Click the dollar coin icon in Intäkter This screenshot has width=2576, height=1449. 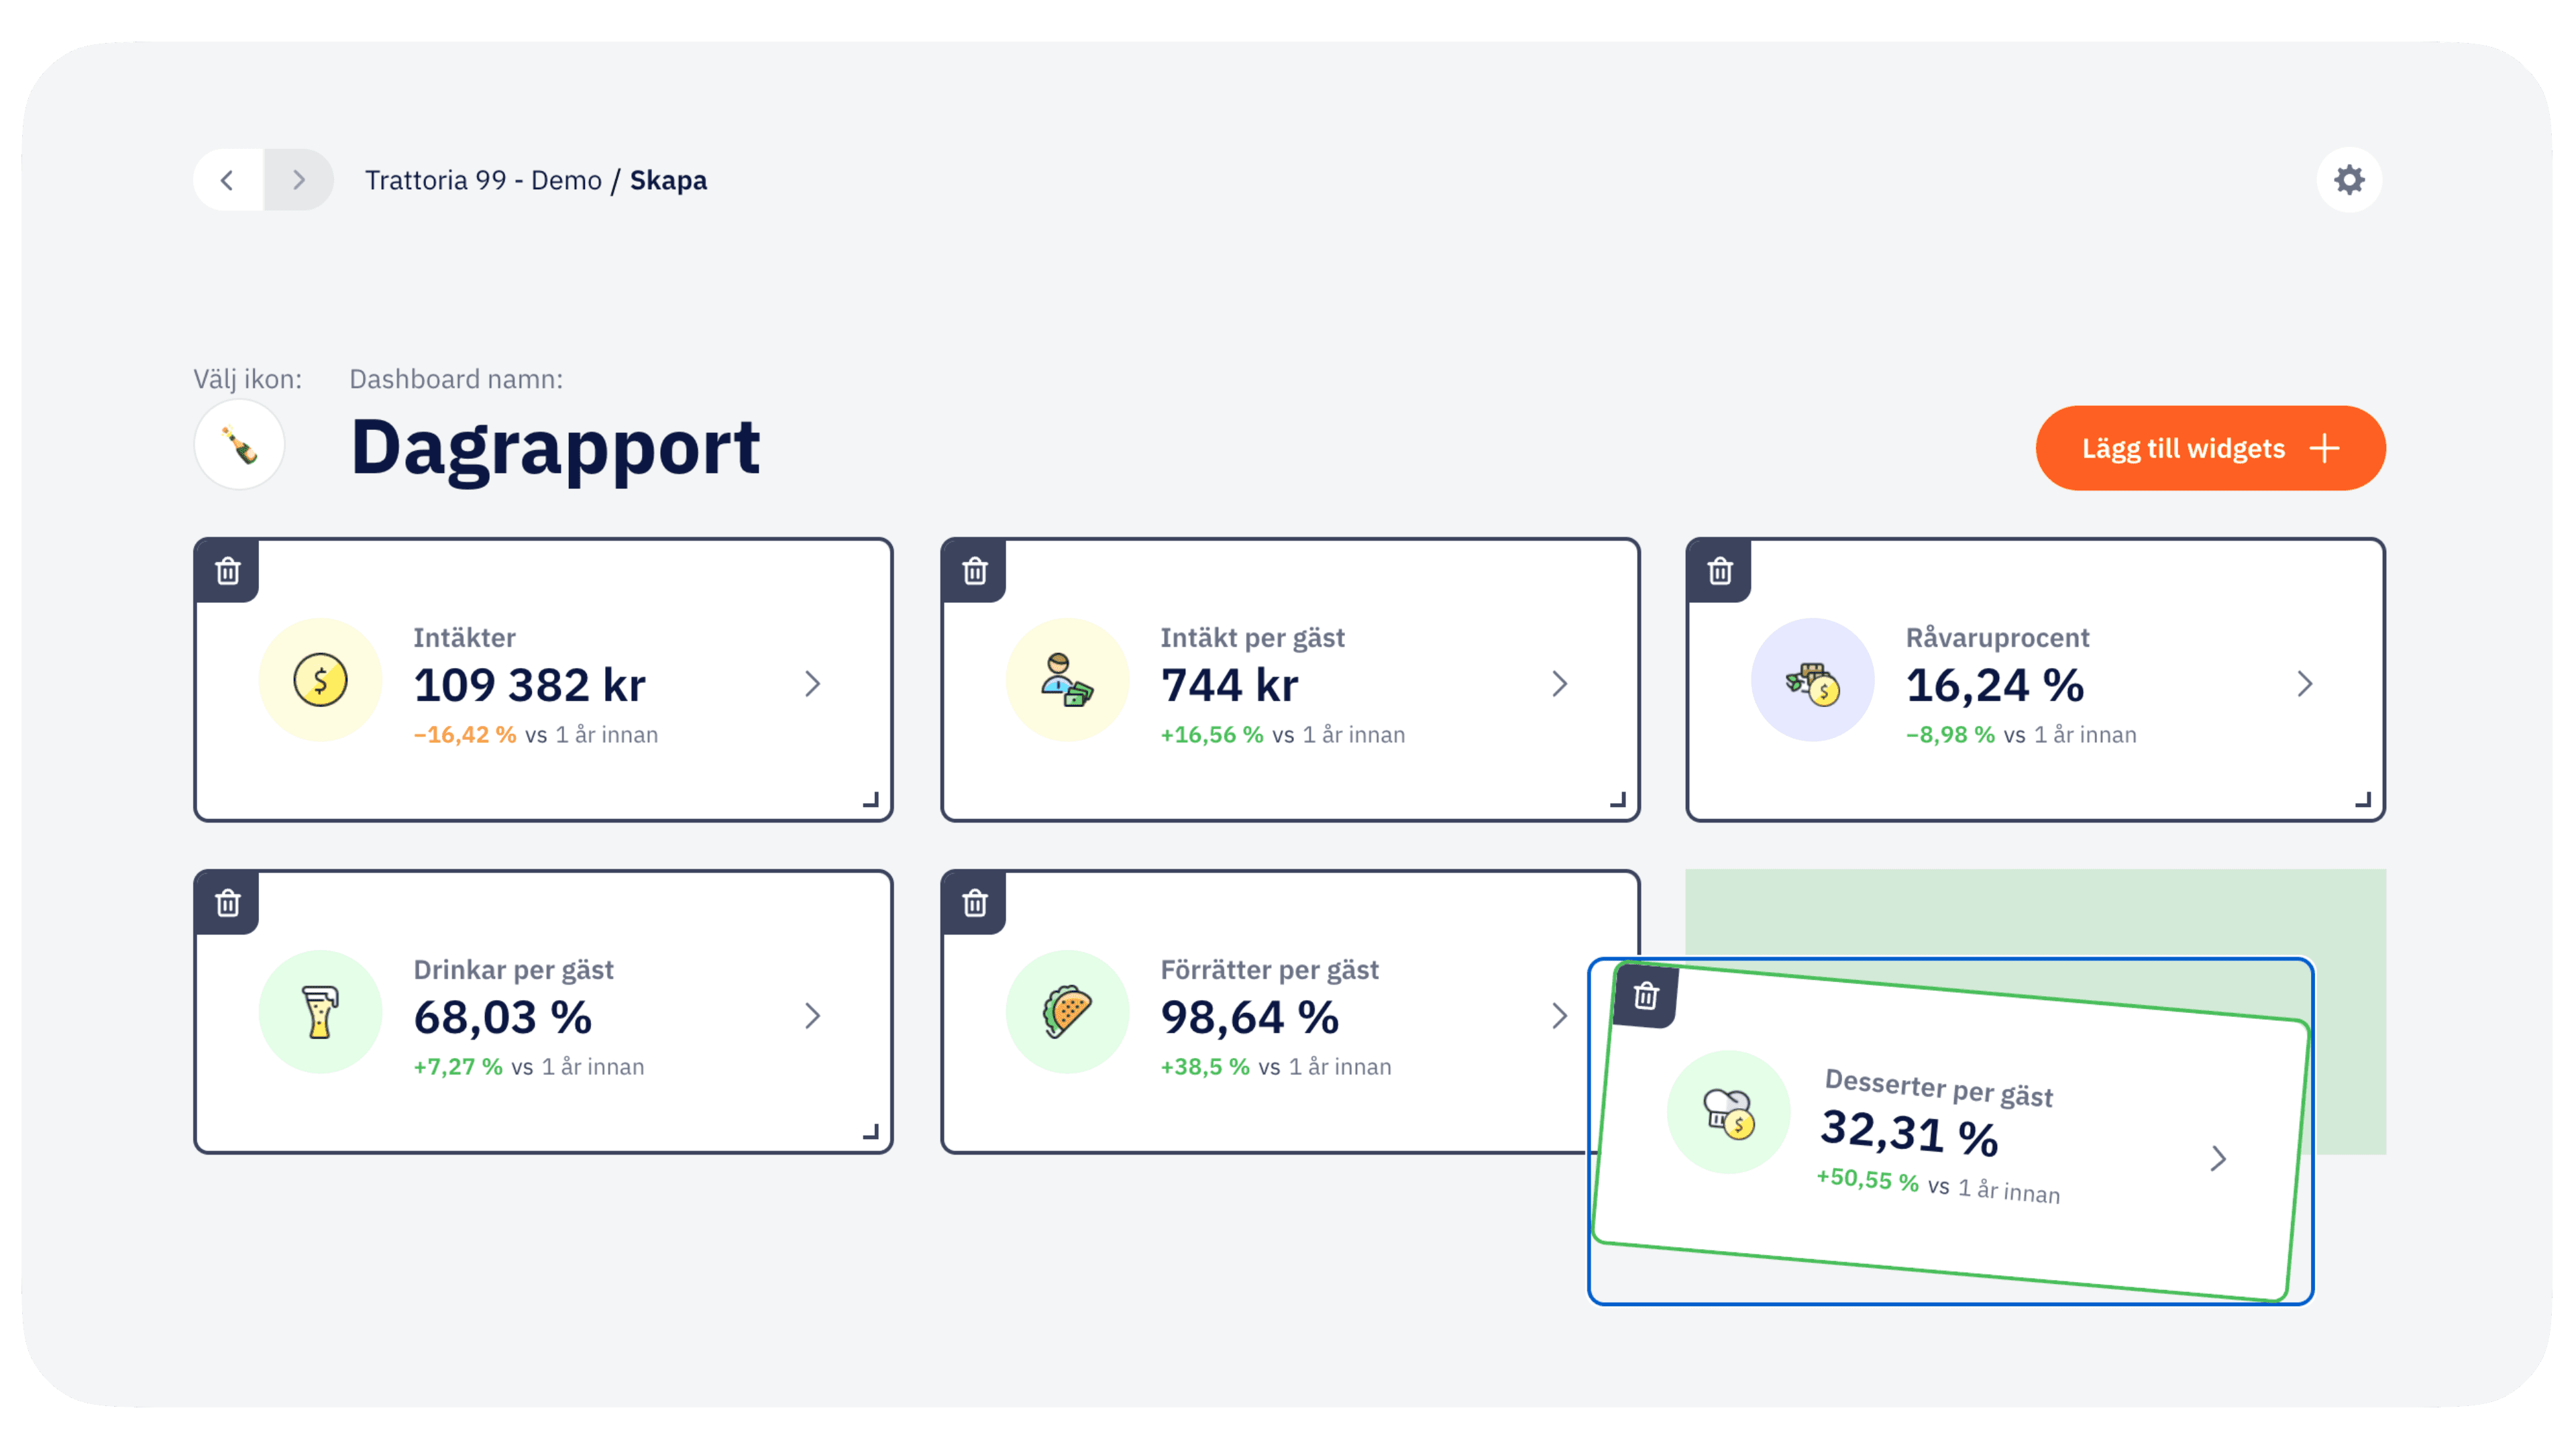320,680
